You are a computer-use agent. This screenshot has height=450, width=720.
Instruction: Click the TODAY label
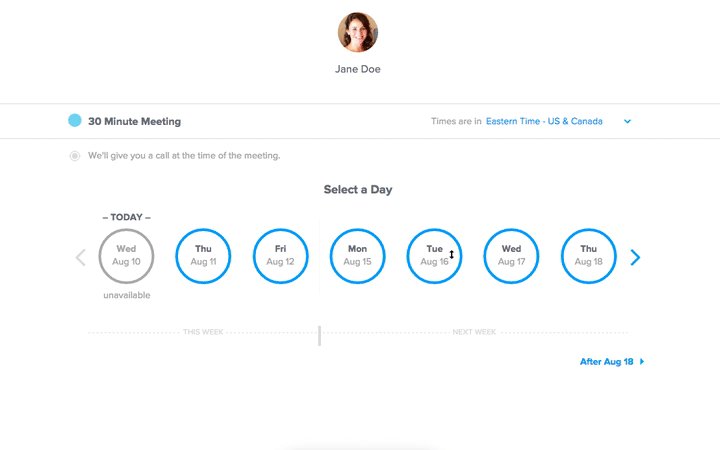click(x=127, y=217)
